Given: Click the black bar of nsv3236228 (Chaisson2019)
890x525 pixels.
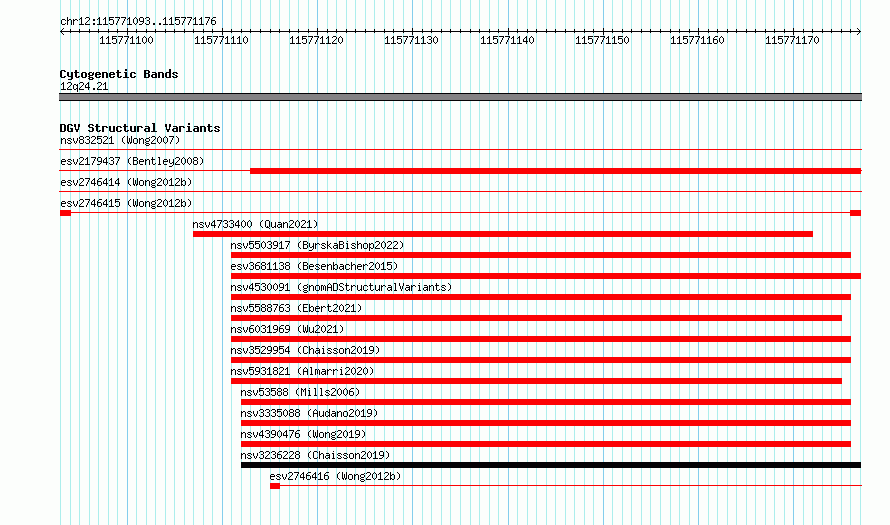Looking at the screenshot, I should point(551,465).
